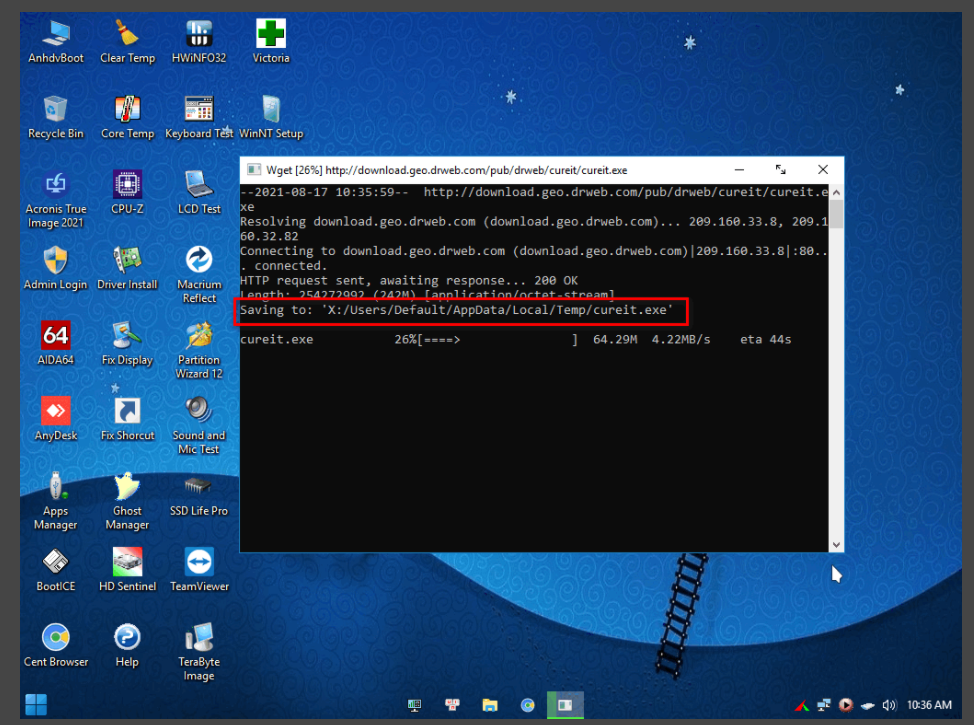The width and height of the screenshot is (974, 725).
Task: Open BootICE desktop icon
Action: point(56,570)
